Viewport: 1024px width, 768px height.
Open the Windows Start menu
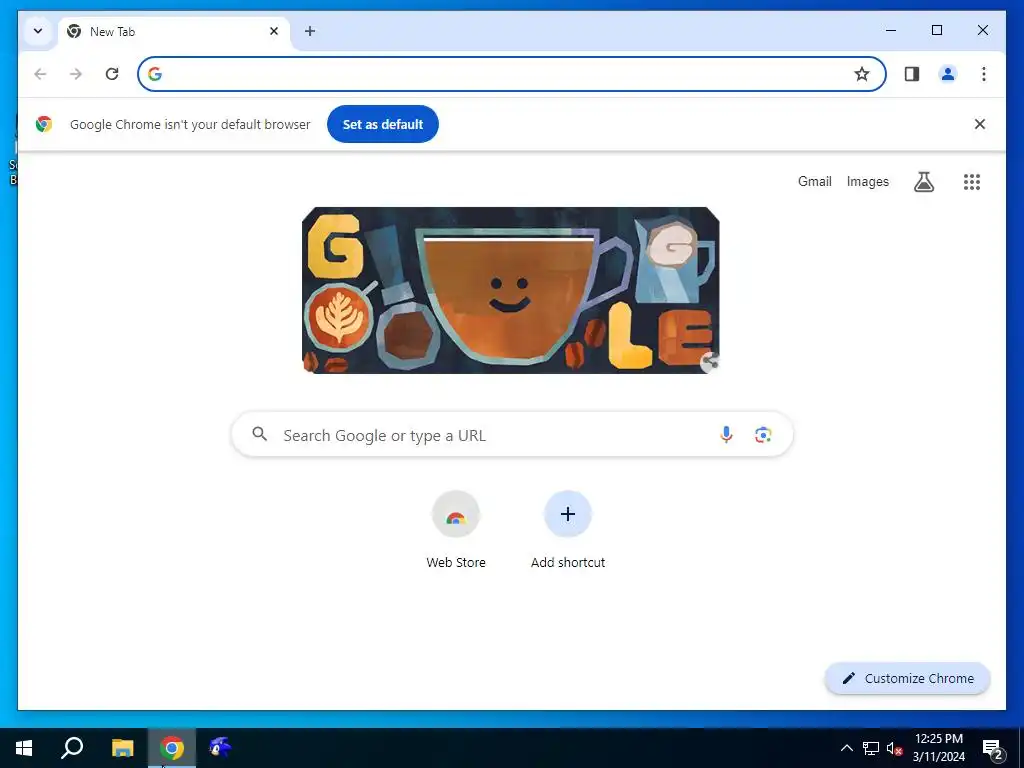(24, 748)
